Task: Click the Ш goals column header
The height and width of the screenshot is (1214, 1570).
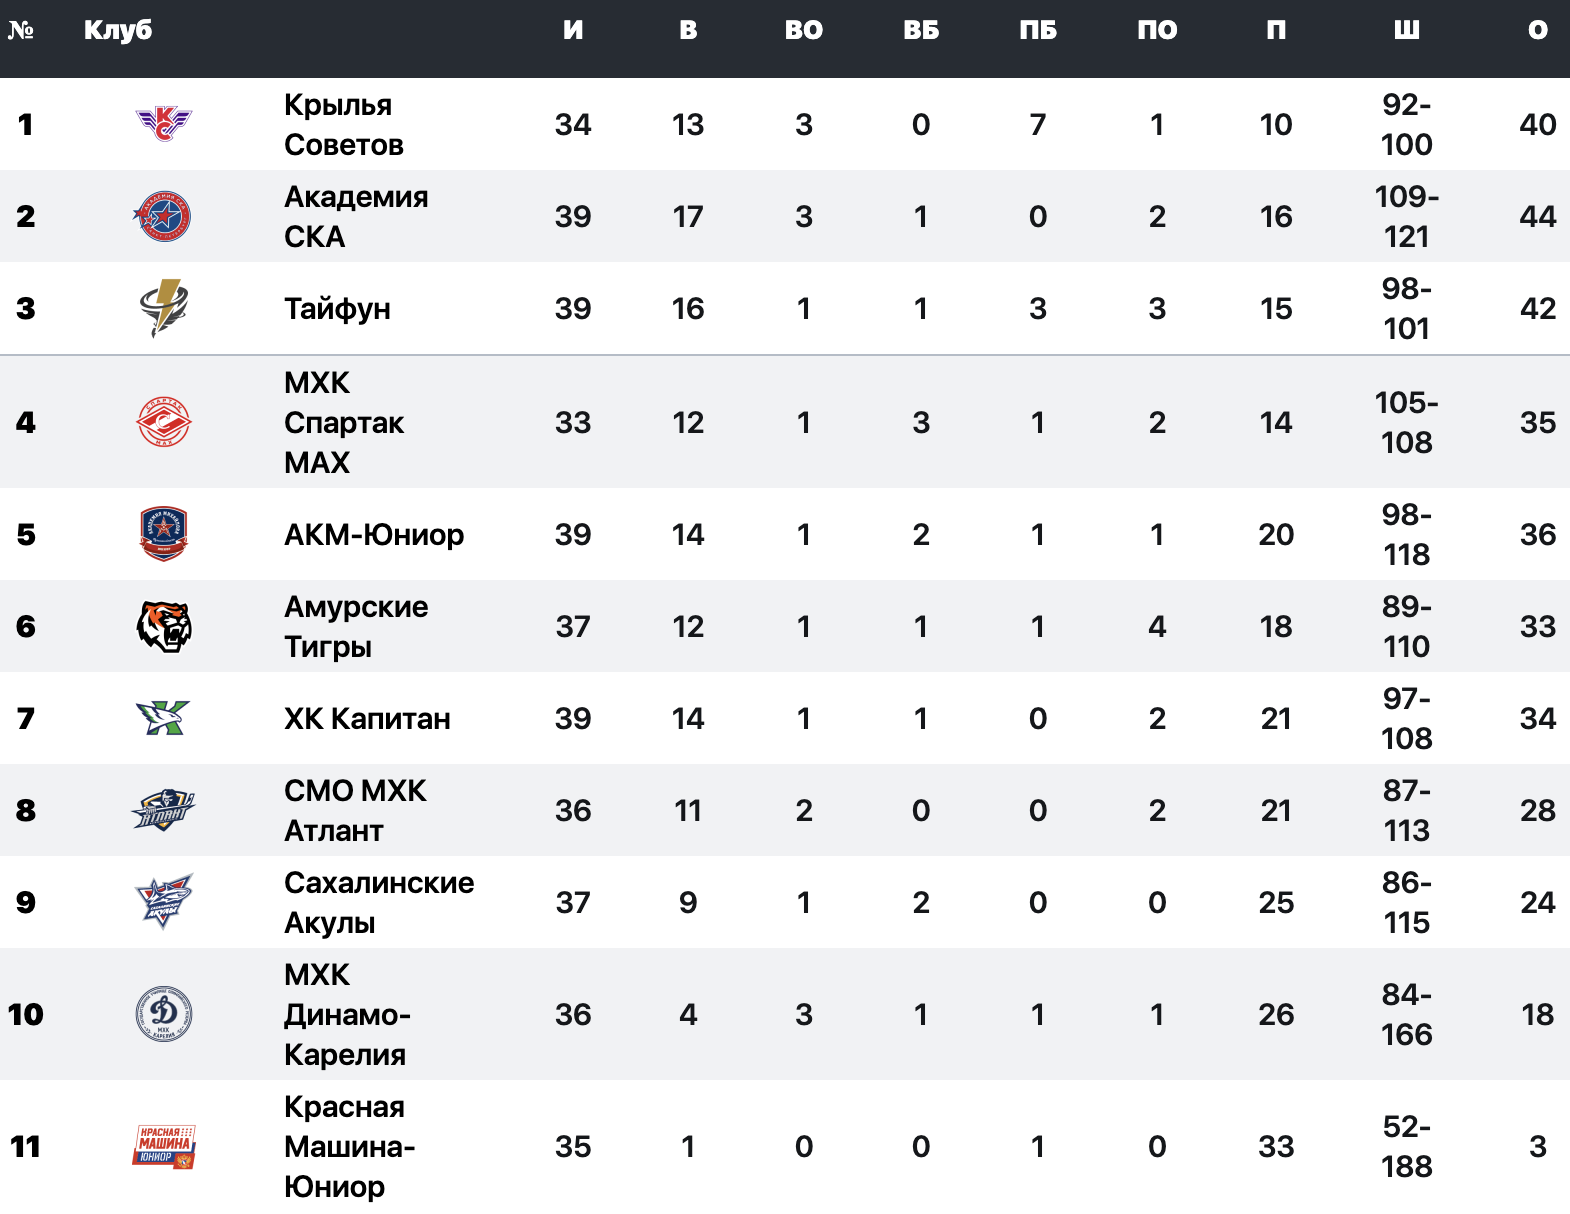Action: 1406,30
